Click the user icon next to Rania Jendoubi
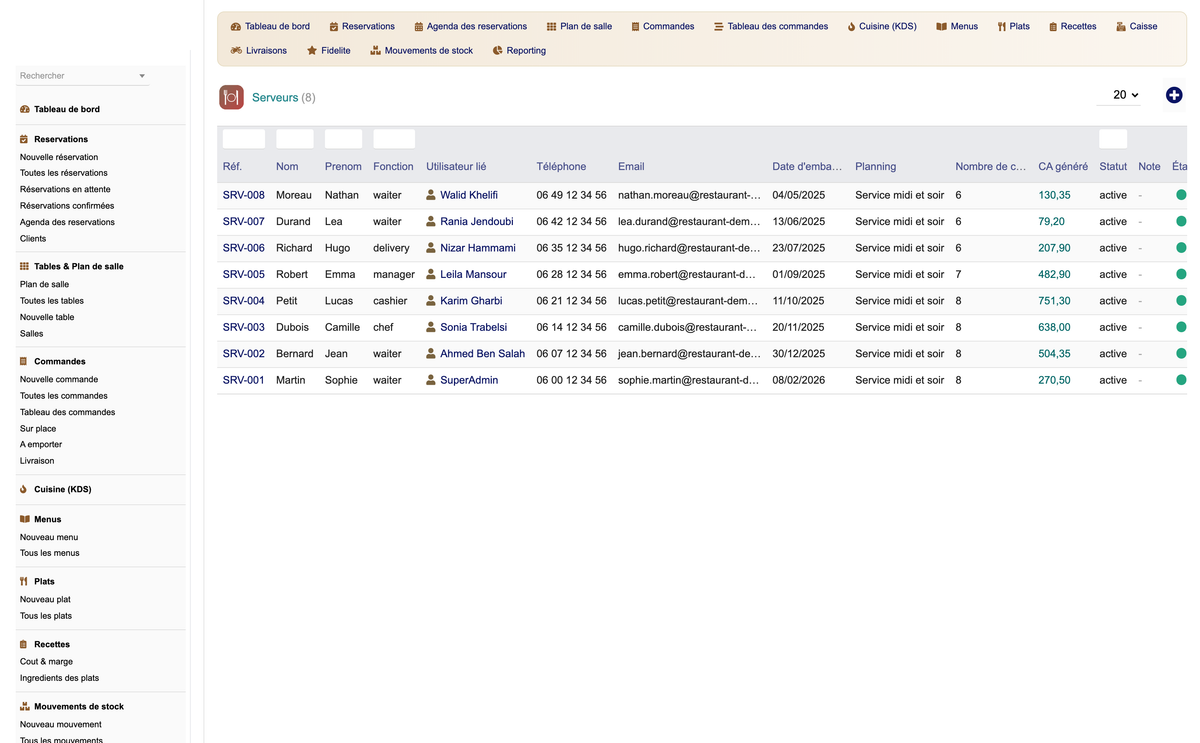The image size is (1200, 743). [431, 221]
